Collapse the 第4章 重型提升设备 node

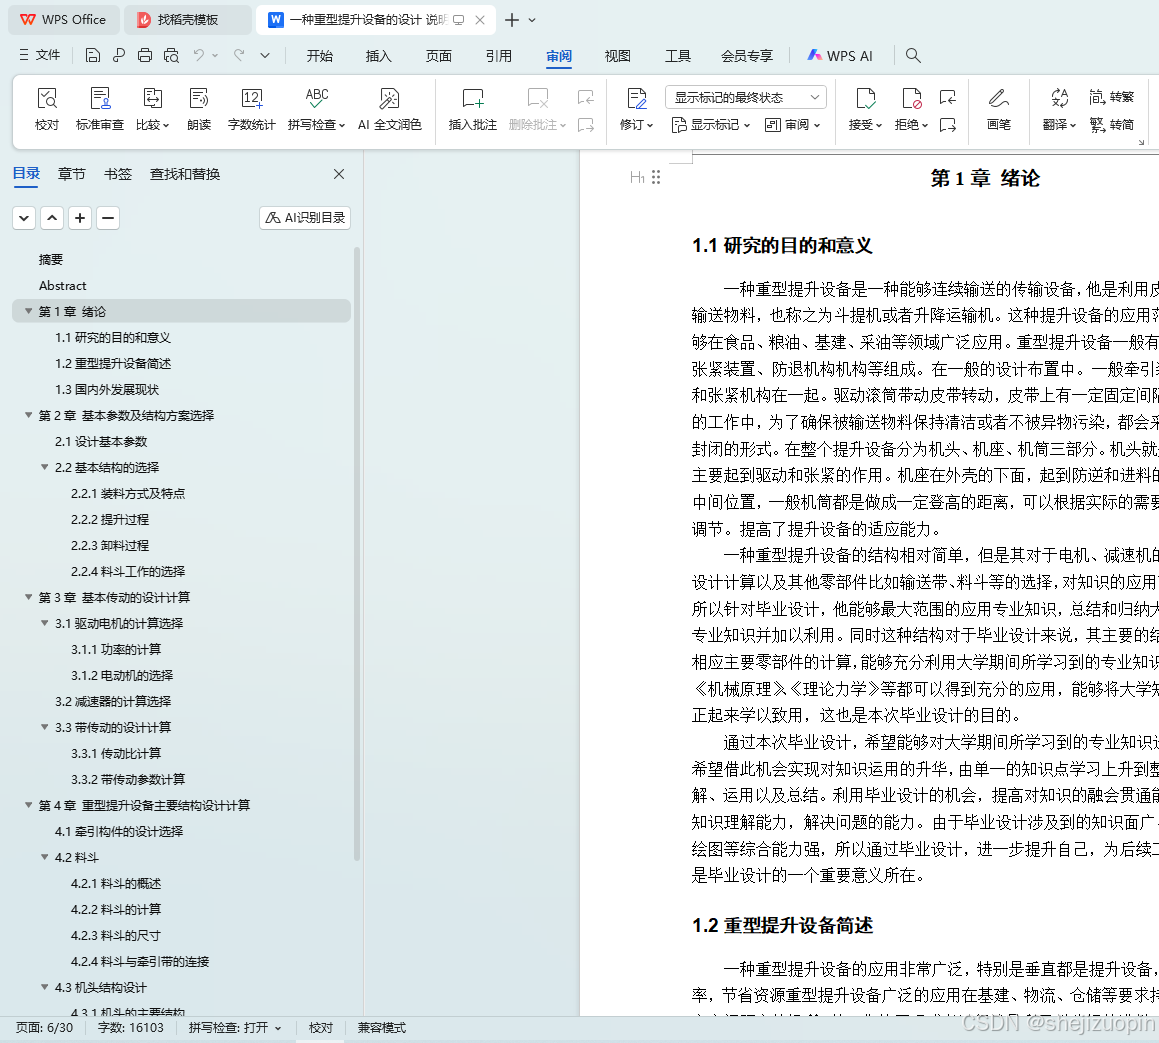click(x=28, y=805)
